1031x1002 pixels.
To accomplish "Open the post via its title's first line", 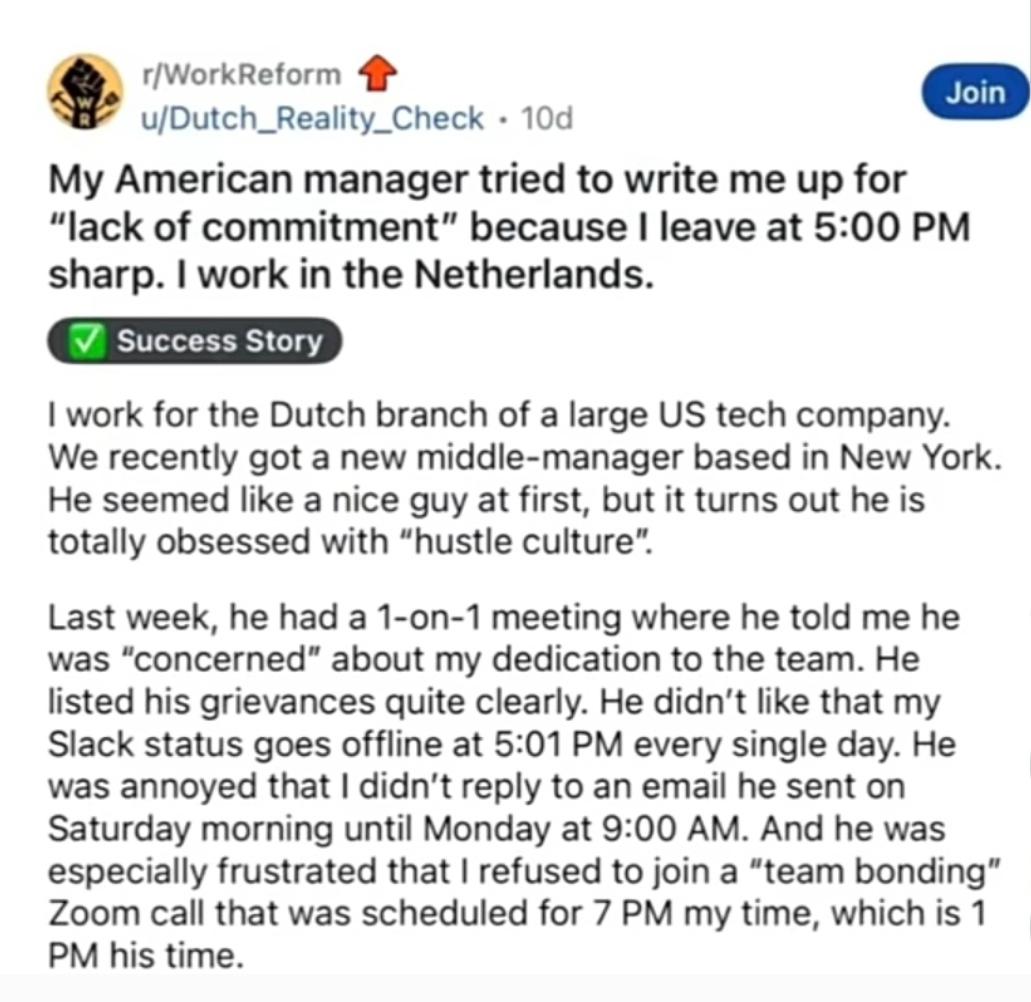I will click(477, 181).
